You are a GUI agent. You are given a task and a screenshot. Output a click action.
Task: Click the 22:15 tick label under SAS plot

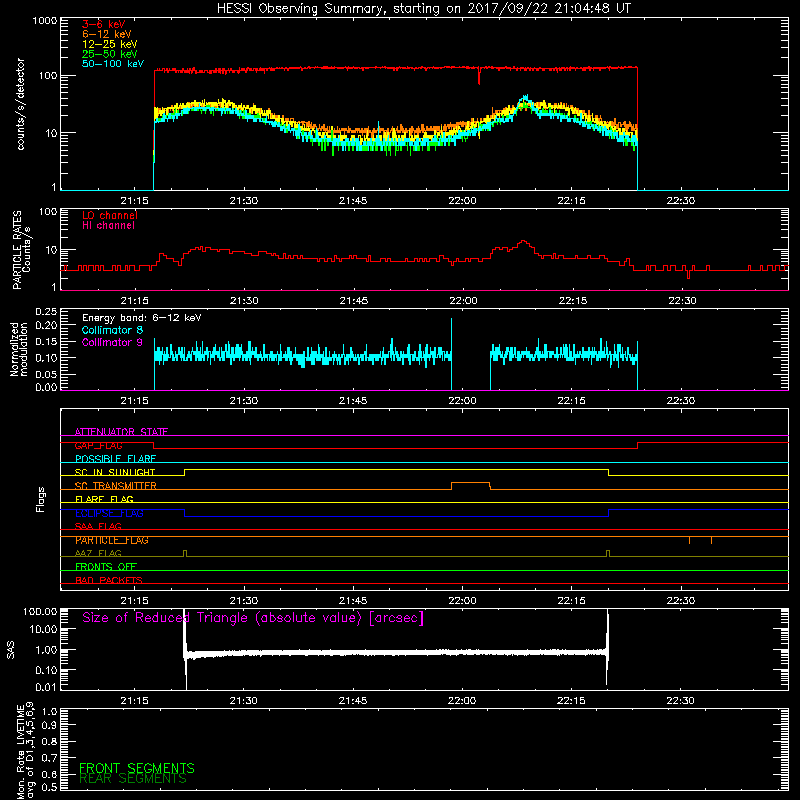pyautogui.click(x=571, y=701)
